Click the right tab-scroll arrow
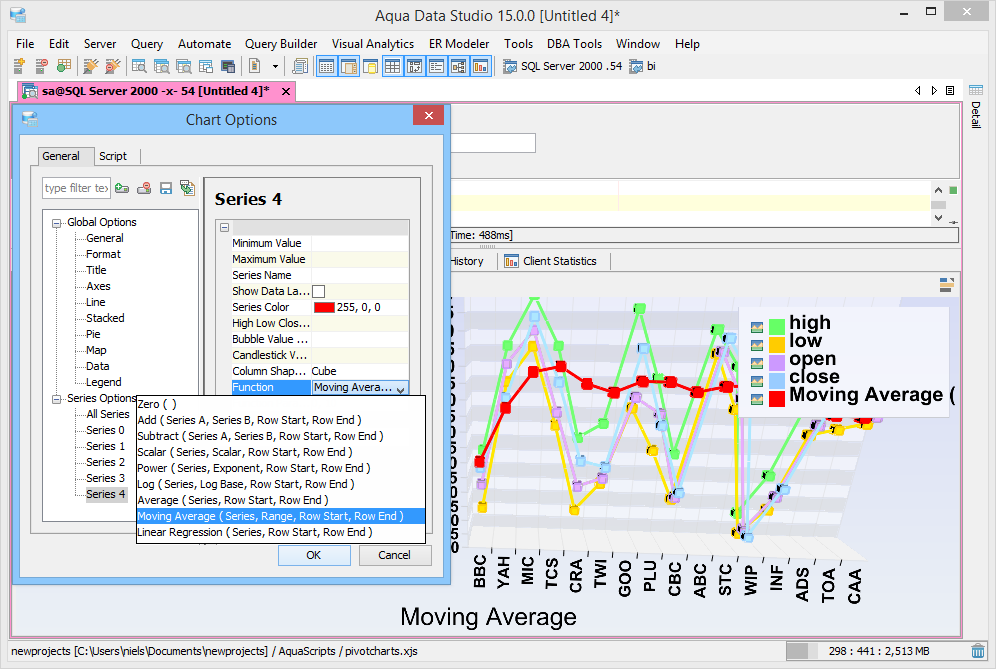 pos(934,91)
